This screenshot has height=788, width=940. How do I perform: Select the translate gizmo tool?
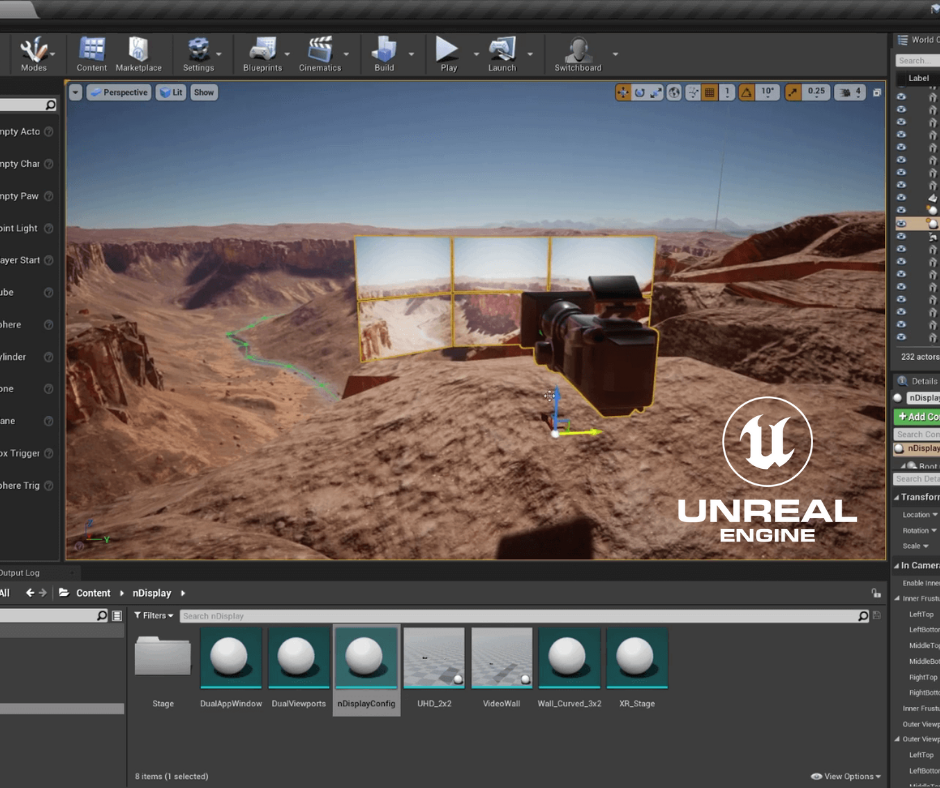(623, 92)
